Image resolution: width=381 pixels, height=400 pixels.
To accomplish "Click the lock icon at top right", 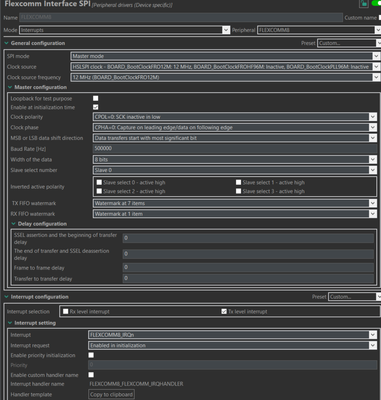I will (x=363, y=4).
